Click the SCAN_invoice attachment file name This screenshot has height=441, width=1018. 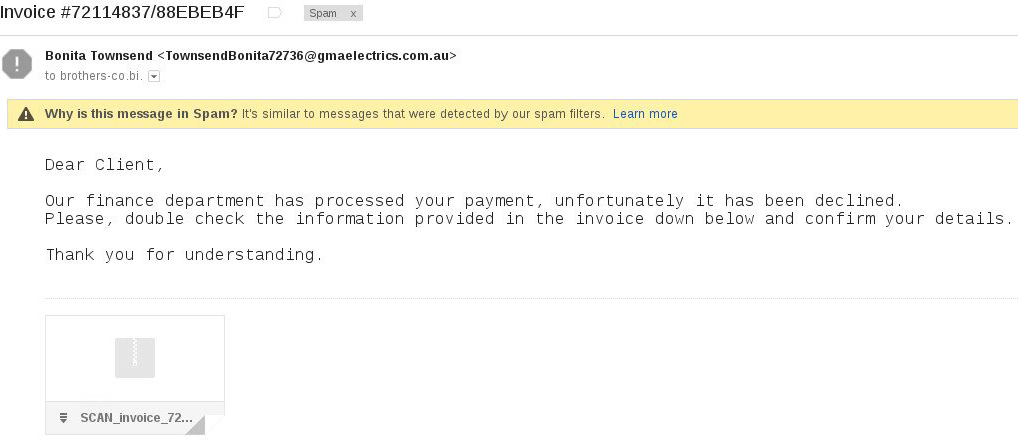pyautogui.click(x=136, y=418)
